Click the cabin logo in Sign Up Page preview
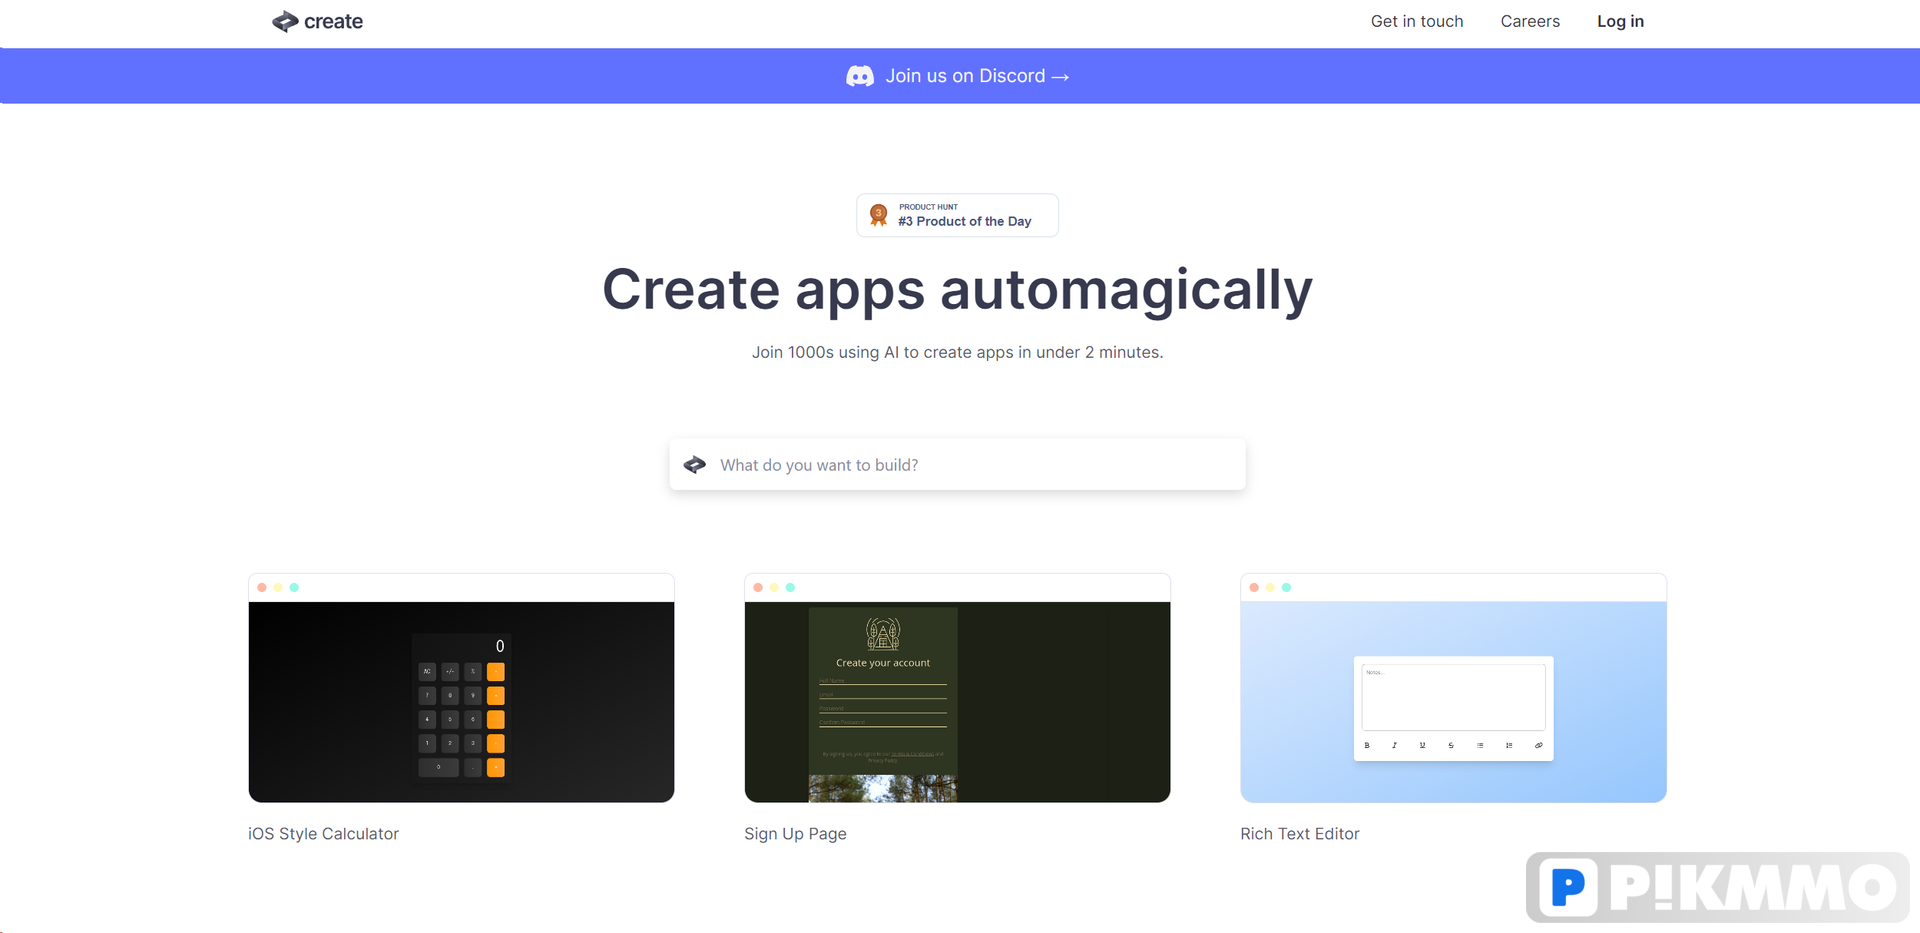This screenshot has width=1920, height=933. (x=882, y=633)
